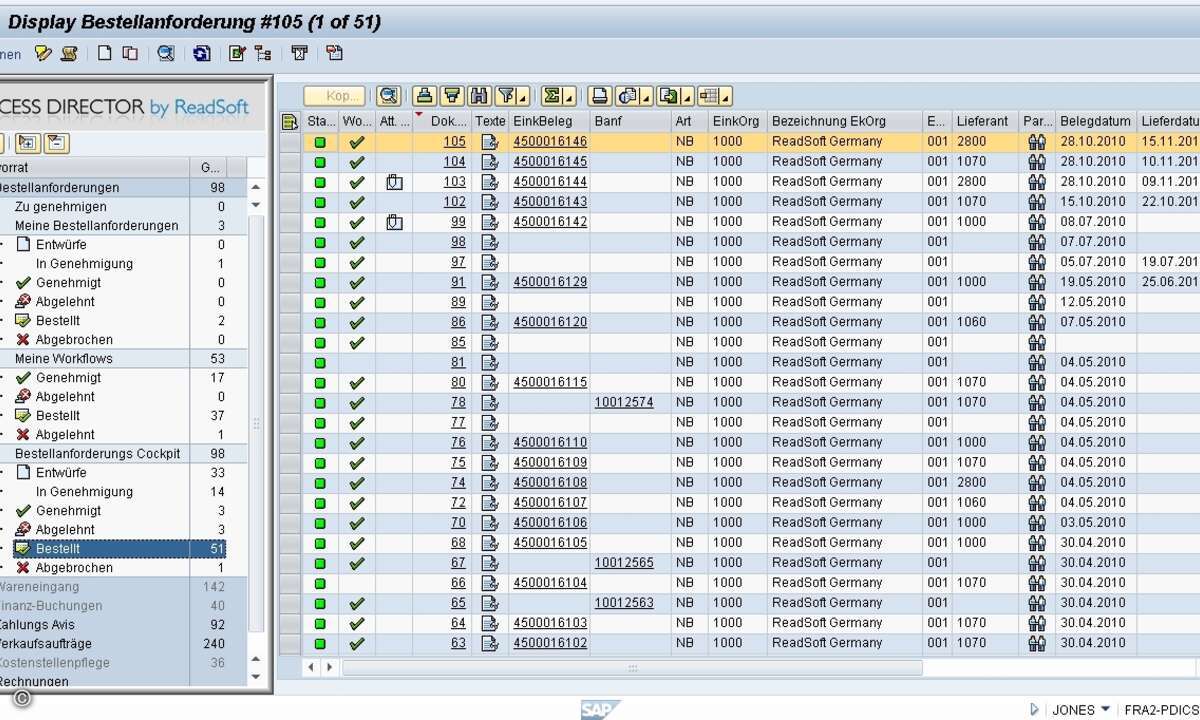1200x720 pixels.
Task: Open the attachment icon for document 103
Action: [x=394, y=182]
